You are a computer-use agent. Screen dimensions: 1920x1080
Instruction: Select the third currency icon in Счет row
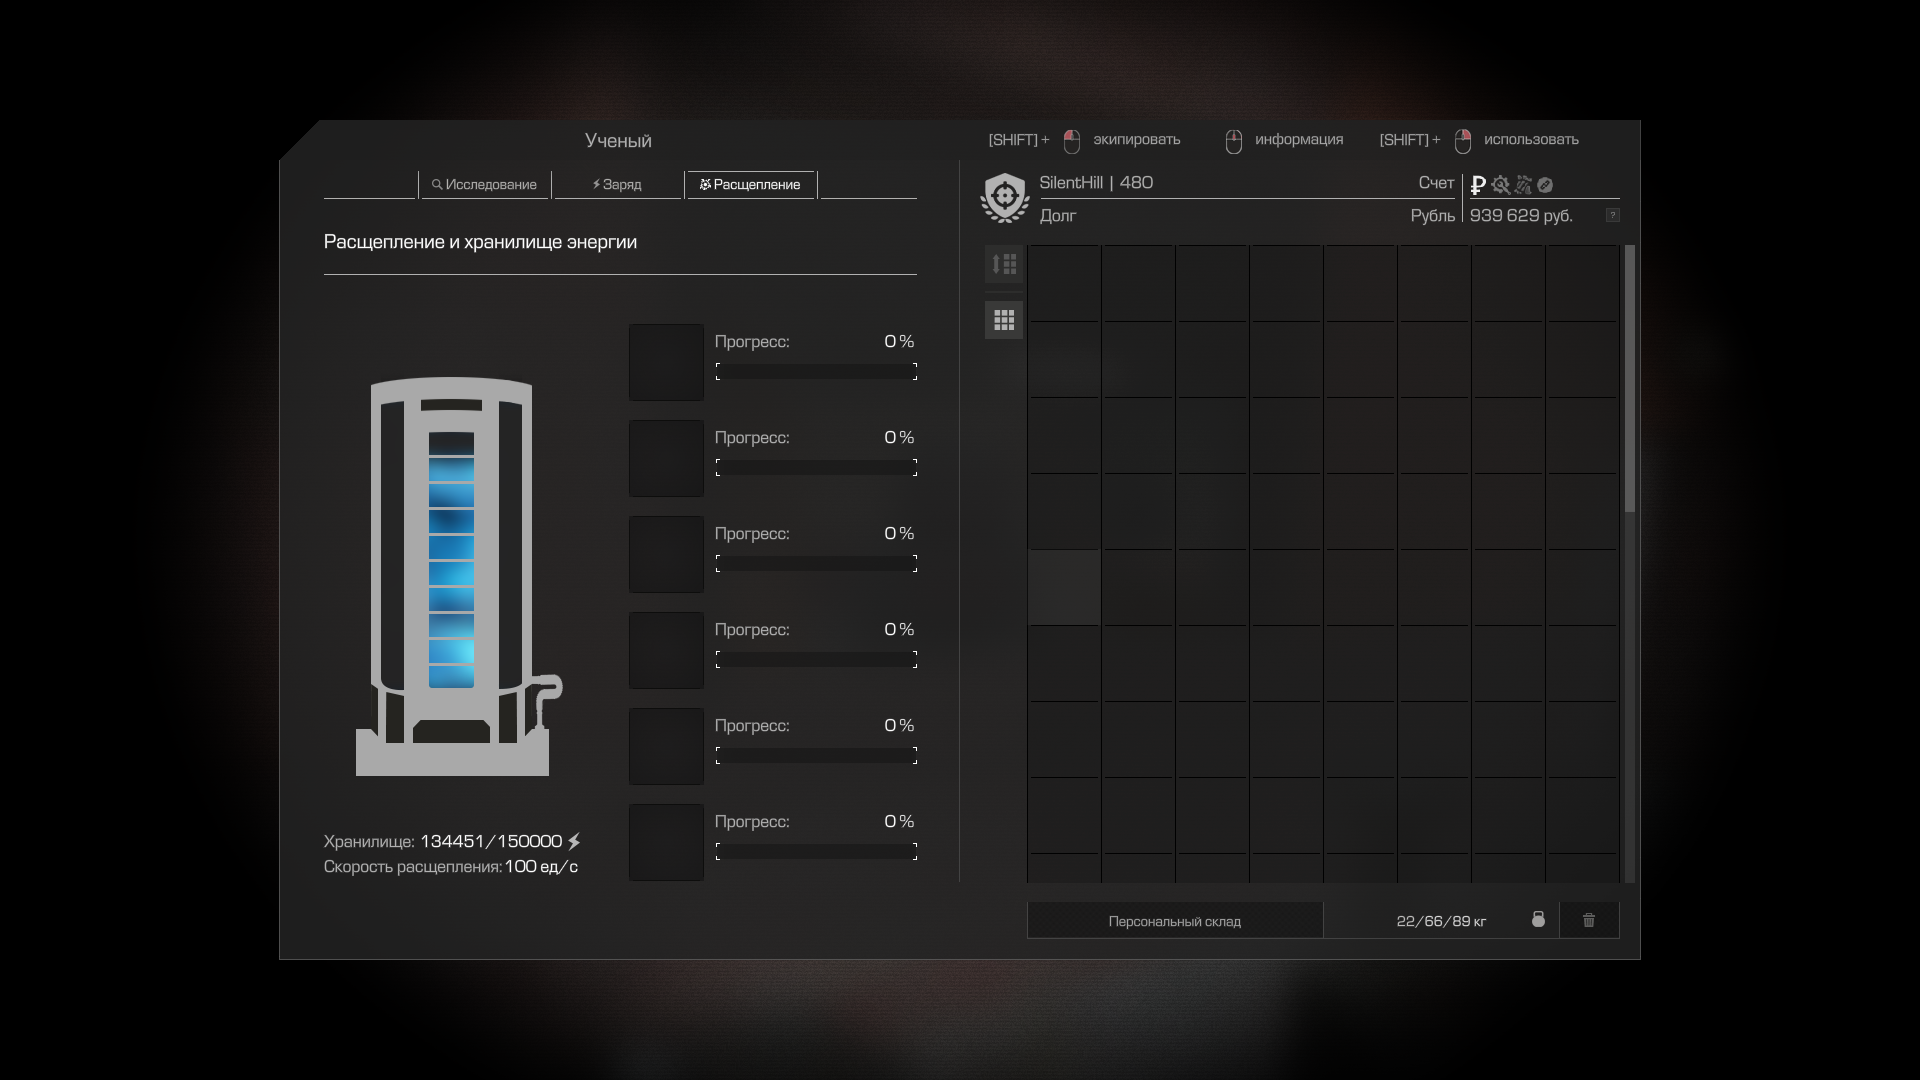(1523, 185)
